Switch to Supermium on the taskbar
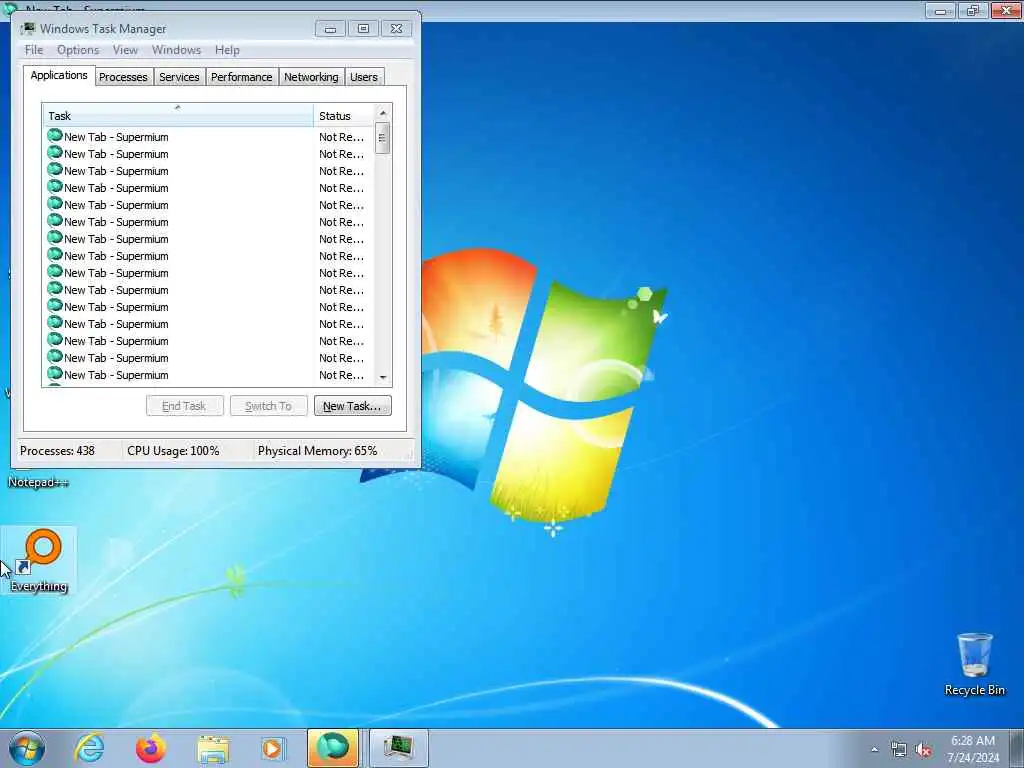The height and width of the screenshot is (768, 1024). [x=333, y=748]
